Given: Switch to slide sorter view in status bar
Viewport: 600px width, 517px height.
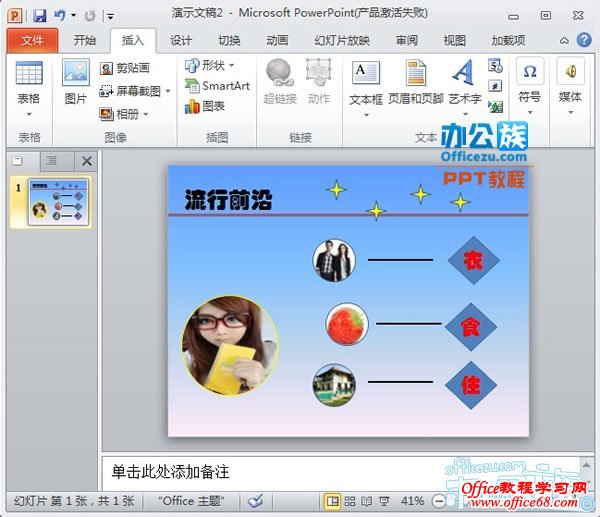Looking at the screenshot, I should click(349, 500).
